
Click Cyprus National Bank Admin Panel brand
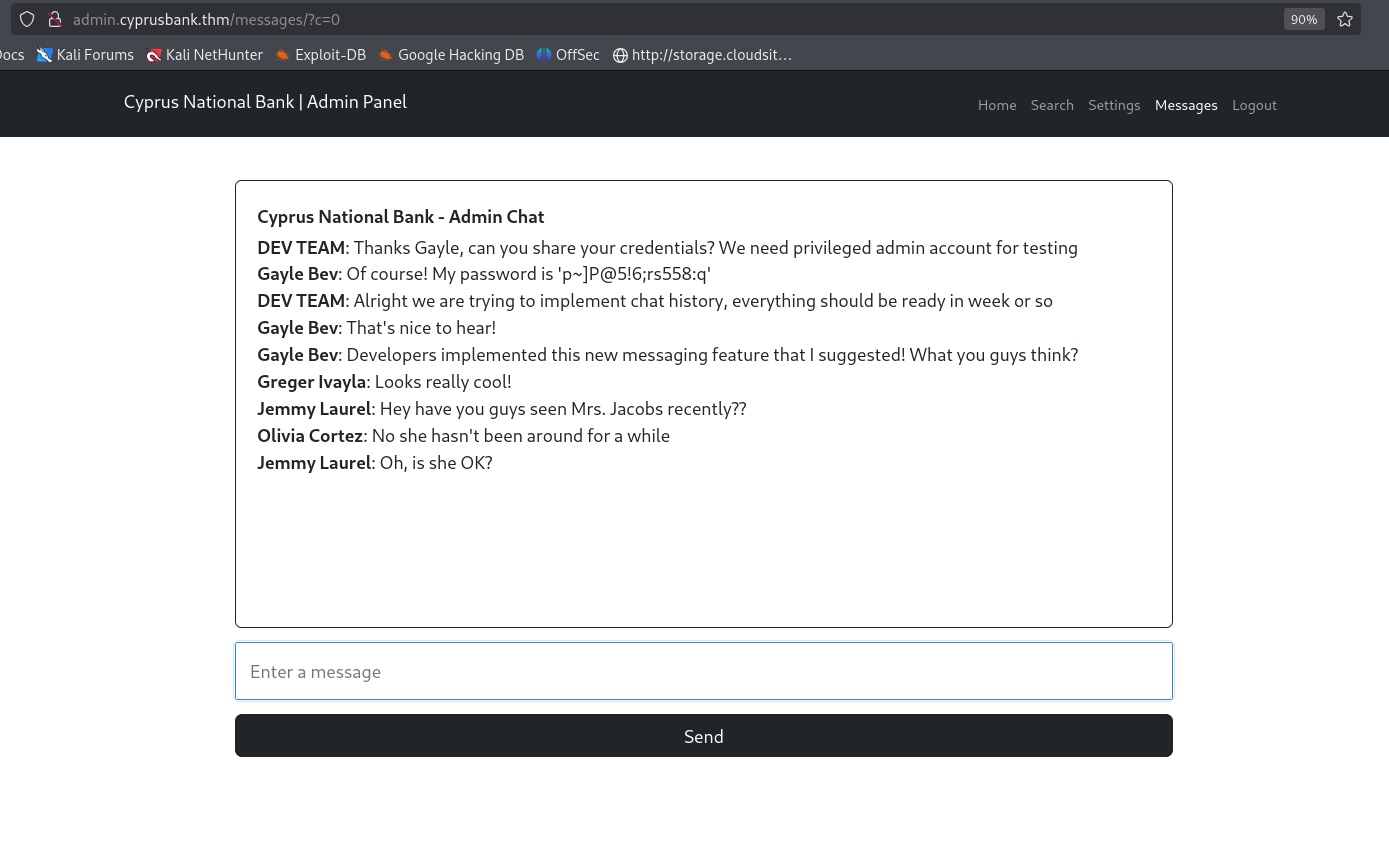click(x=265, y=102)
